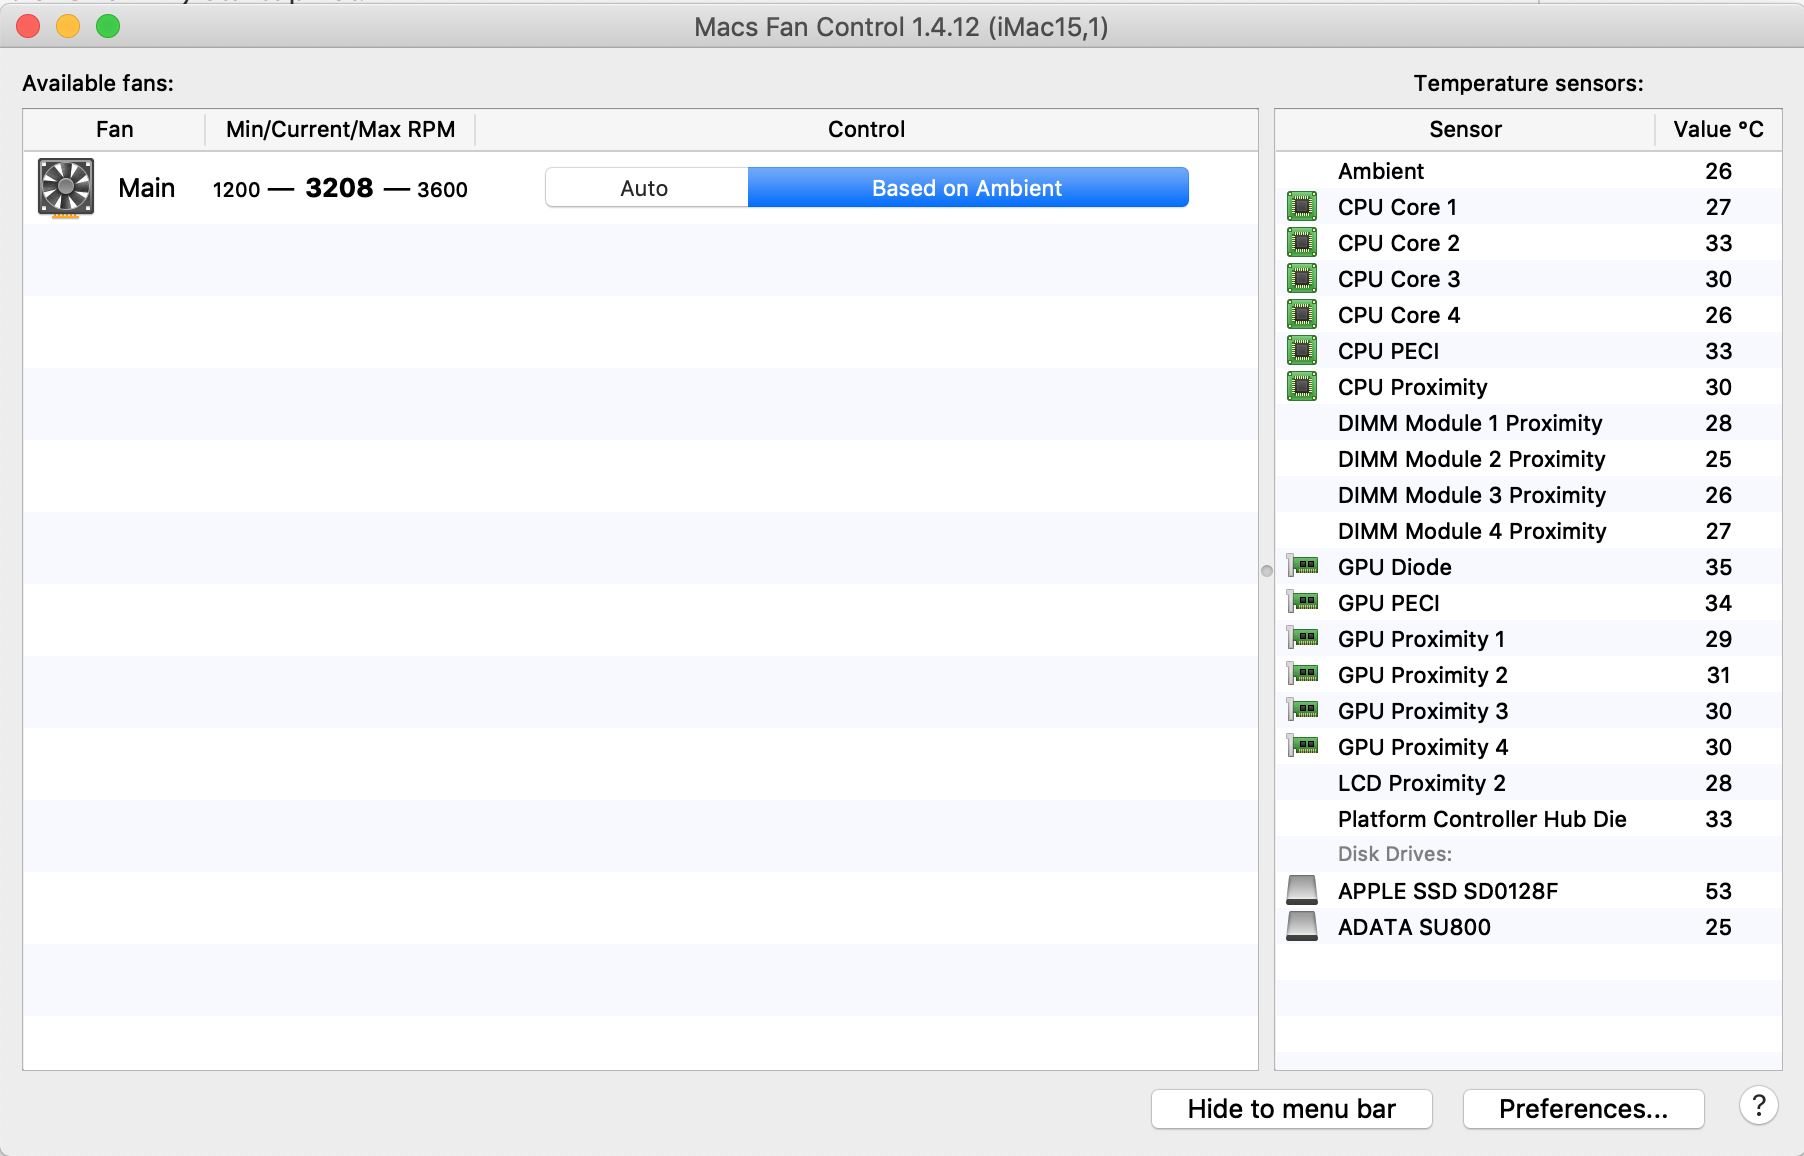Image resolution: width=1804 pixels, height=1156 pixels.
Task: Close the Macs Fan Control window
Action: coord(28,26)
